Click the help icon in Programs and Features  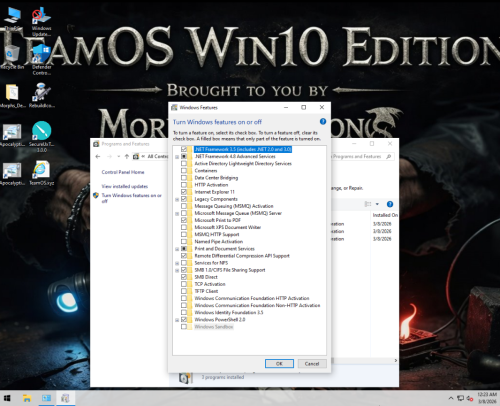[x=390, y=204]
